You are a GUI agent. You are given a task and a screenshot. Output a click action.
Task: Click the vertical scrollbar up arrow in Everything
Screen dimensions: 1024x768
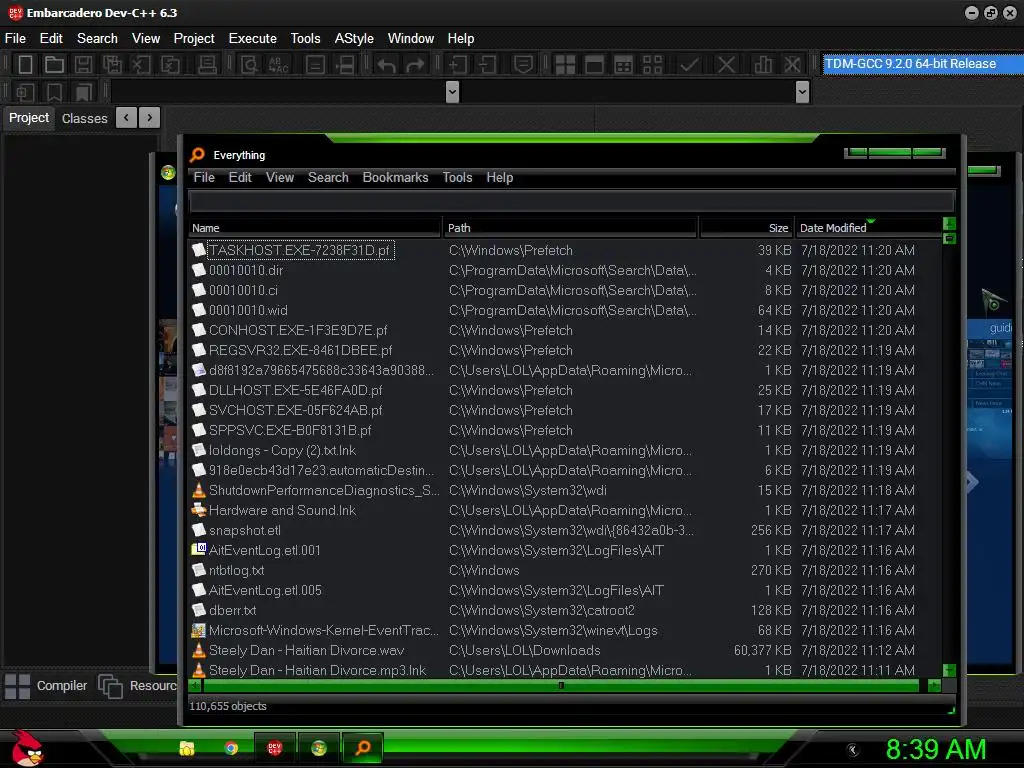pyautogui.click(x=950, y=224)
